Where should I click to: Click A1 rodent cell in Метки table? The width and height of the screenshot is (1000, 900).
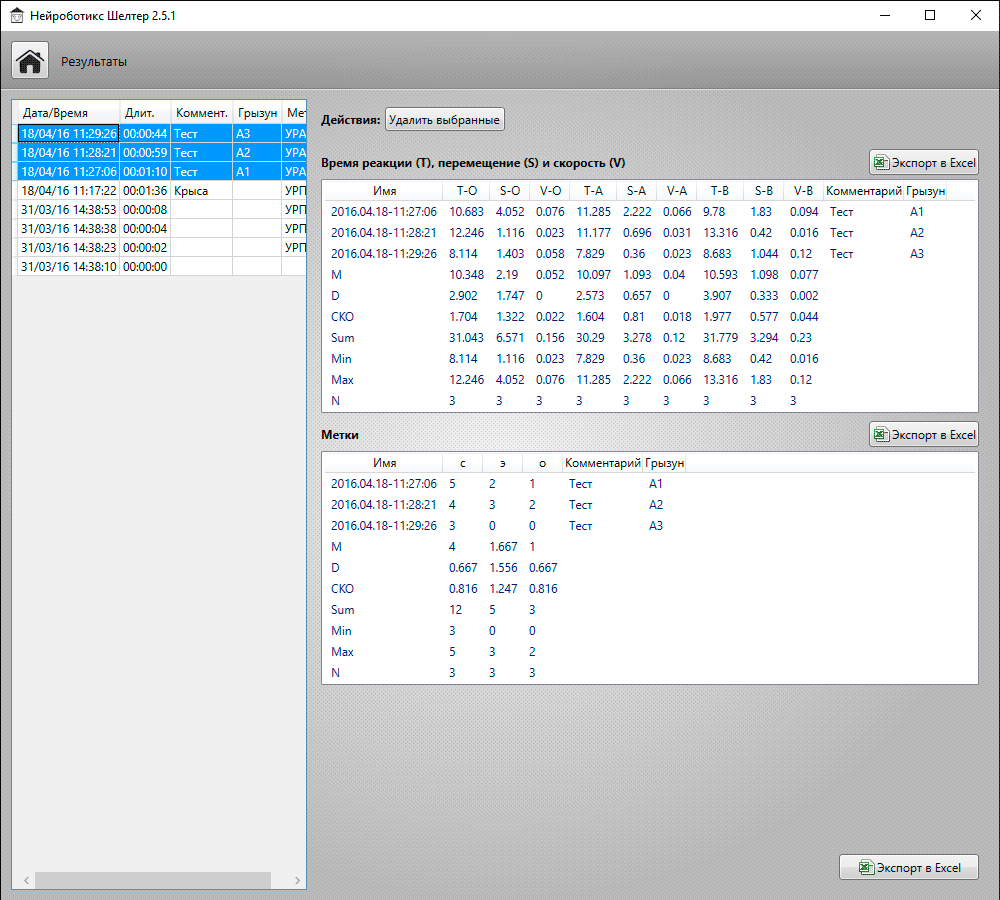656,484
